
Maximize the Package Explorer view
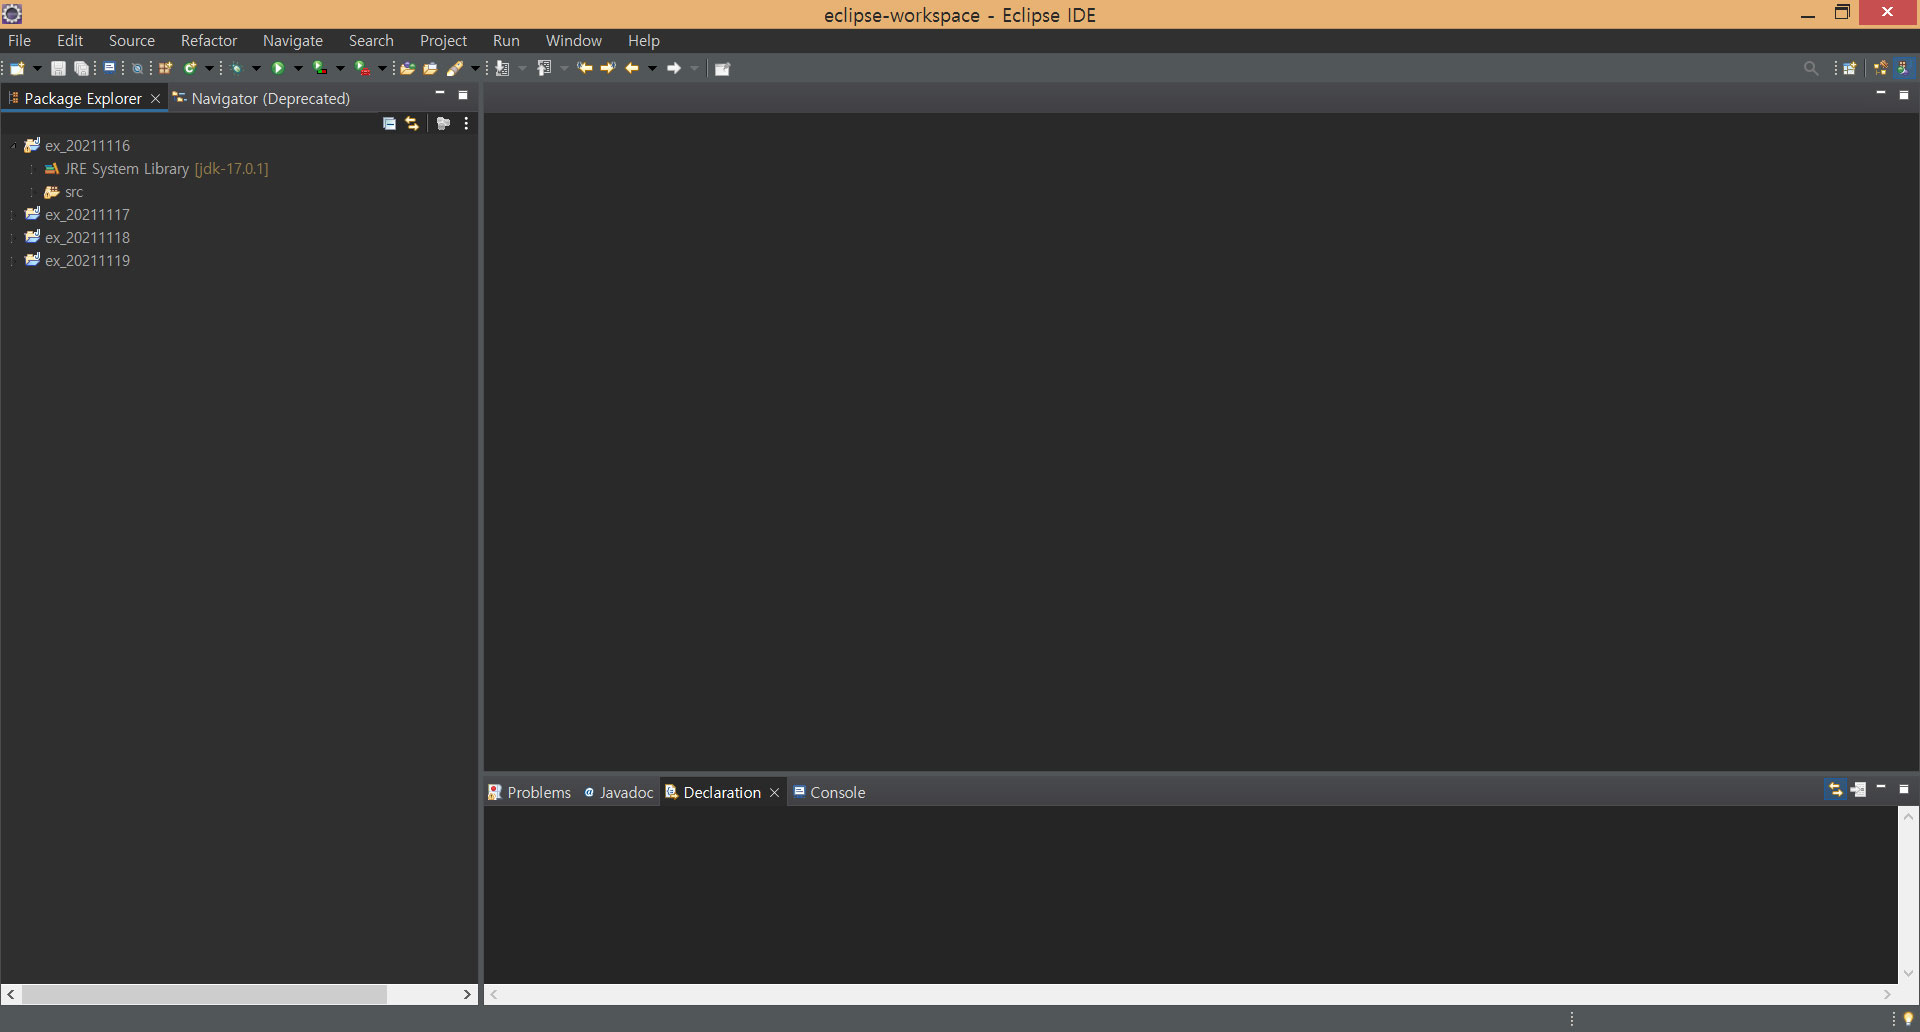click(463, 95)
